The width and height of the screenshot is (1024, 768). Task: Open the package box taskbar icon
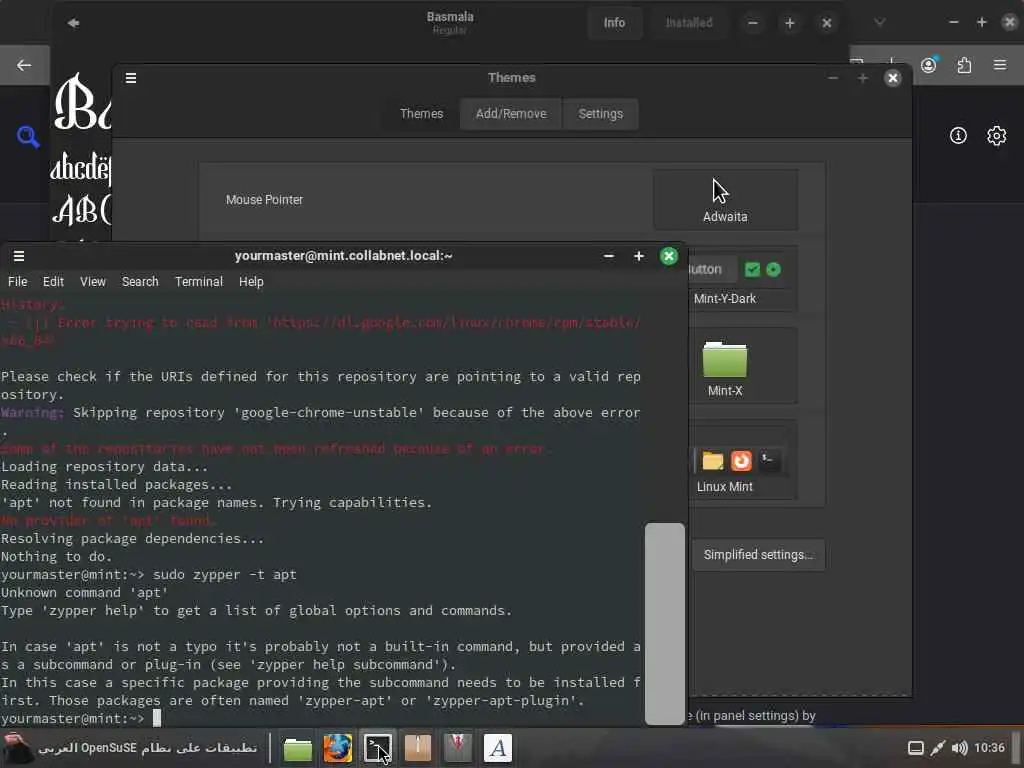418,748
